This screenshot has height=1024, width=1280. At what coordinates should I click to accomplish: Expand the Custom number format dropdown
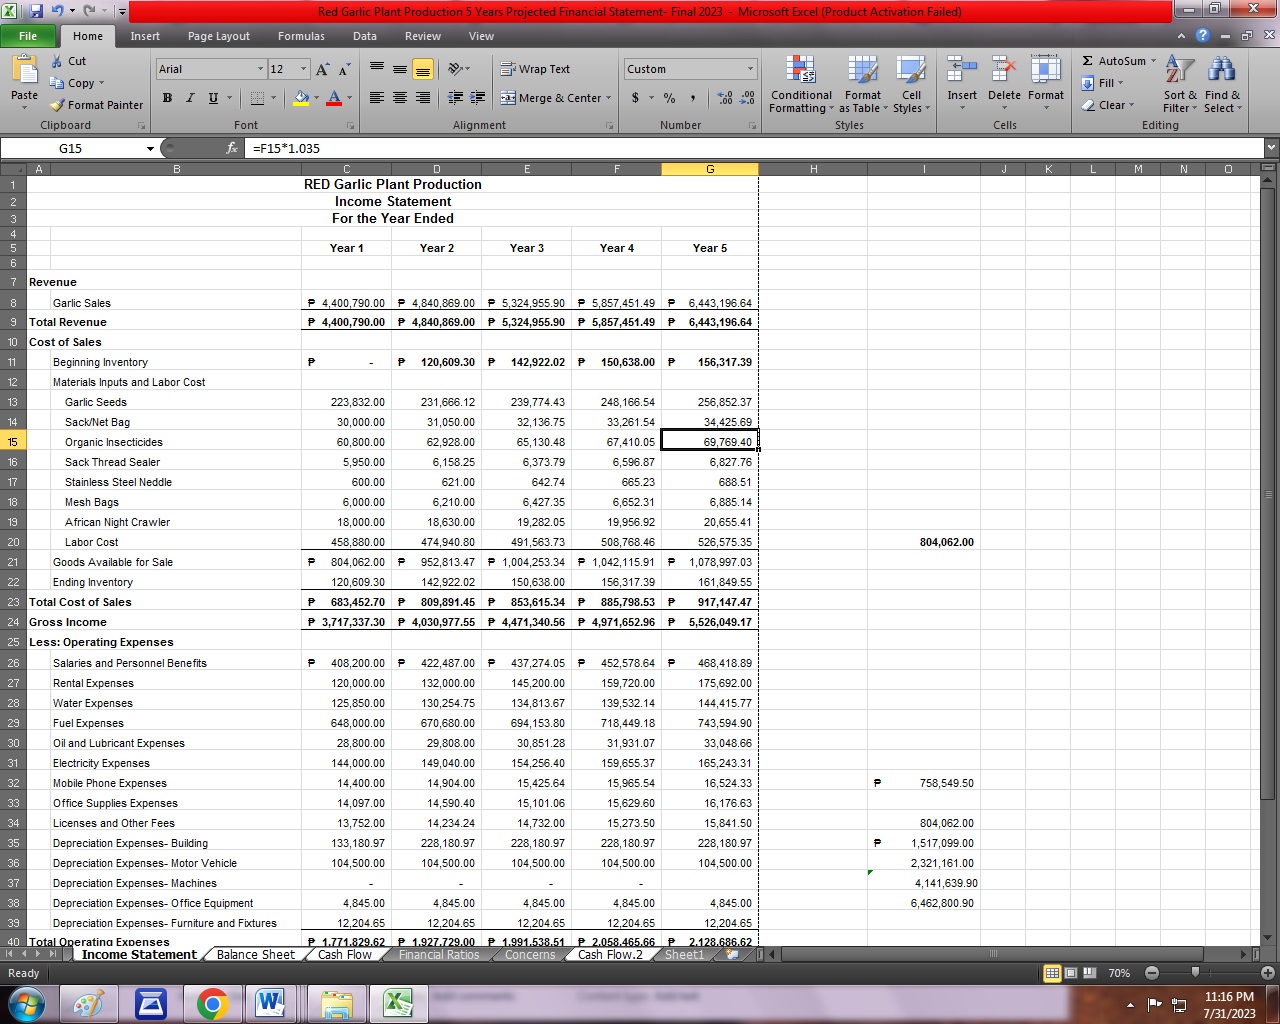(750, 69)
